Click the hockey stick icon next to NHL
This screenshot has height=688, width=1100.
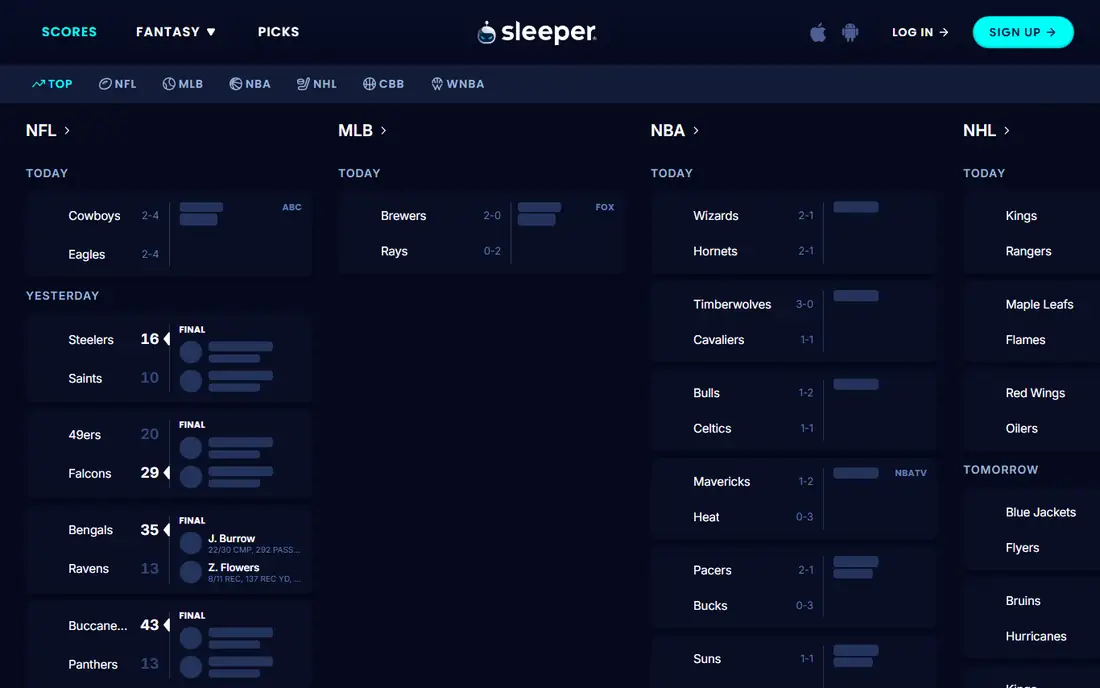click(303, 83)
